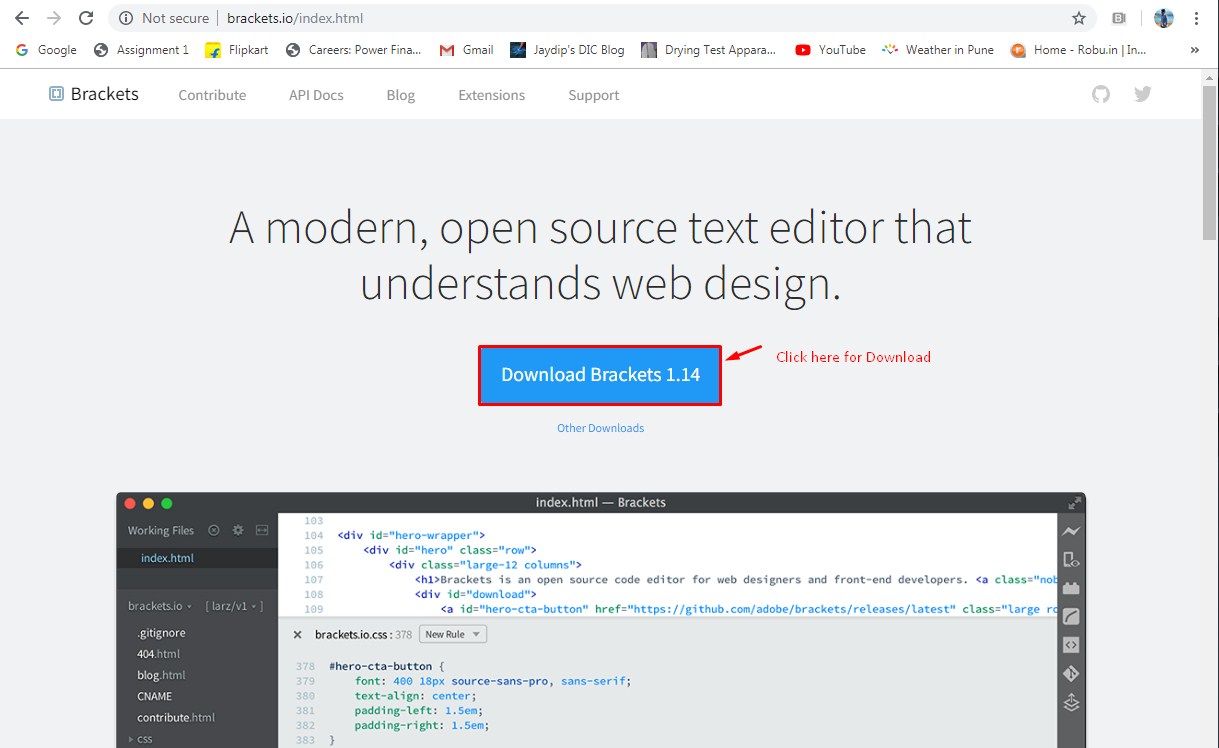The height and width of the screenshot is (748, 1219).
Task: Open the Gmail bookmark
Action: click(x=467, y=49)
